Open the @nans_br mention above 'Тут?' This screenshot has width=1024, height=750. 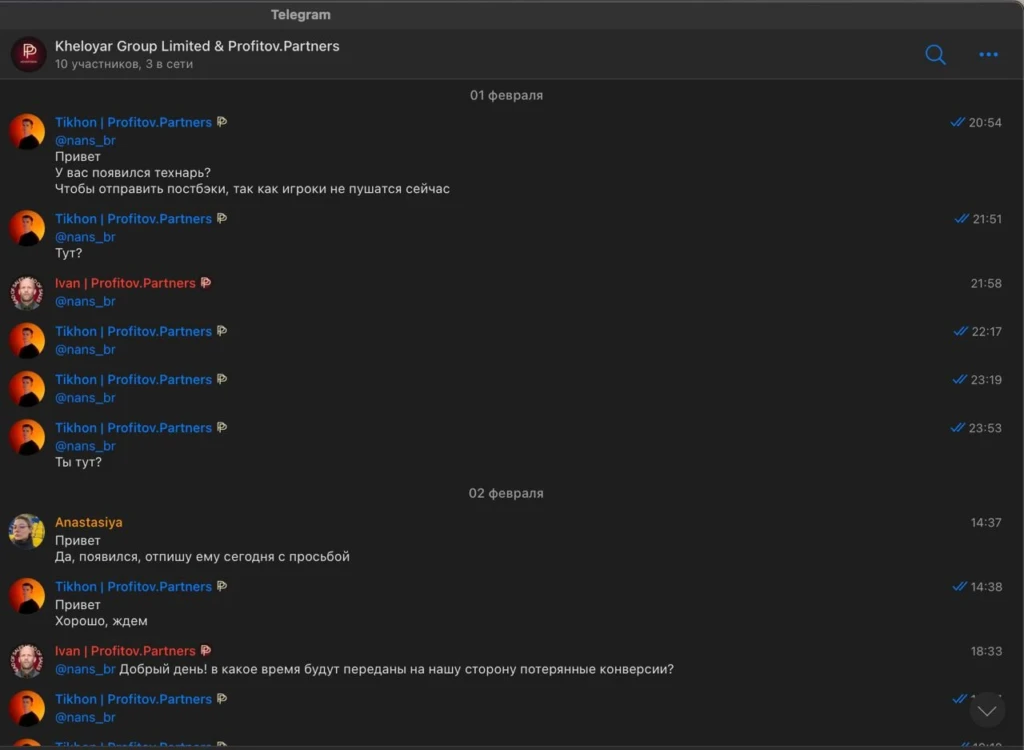tap(86, 237)
